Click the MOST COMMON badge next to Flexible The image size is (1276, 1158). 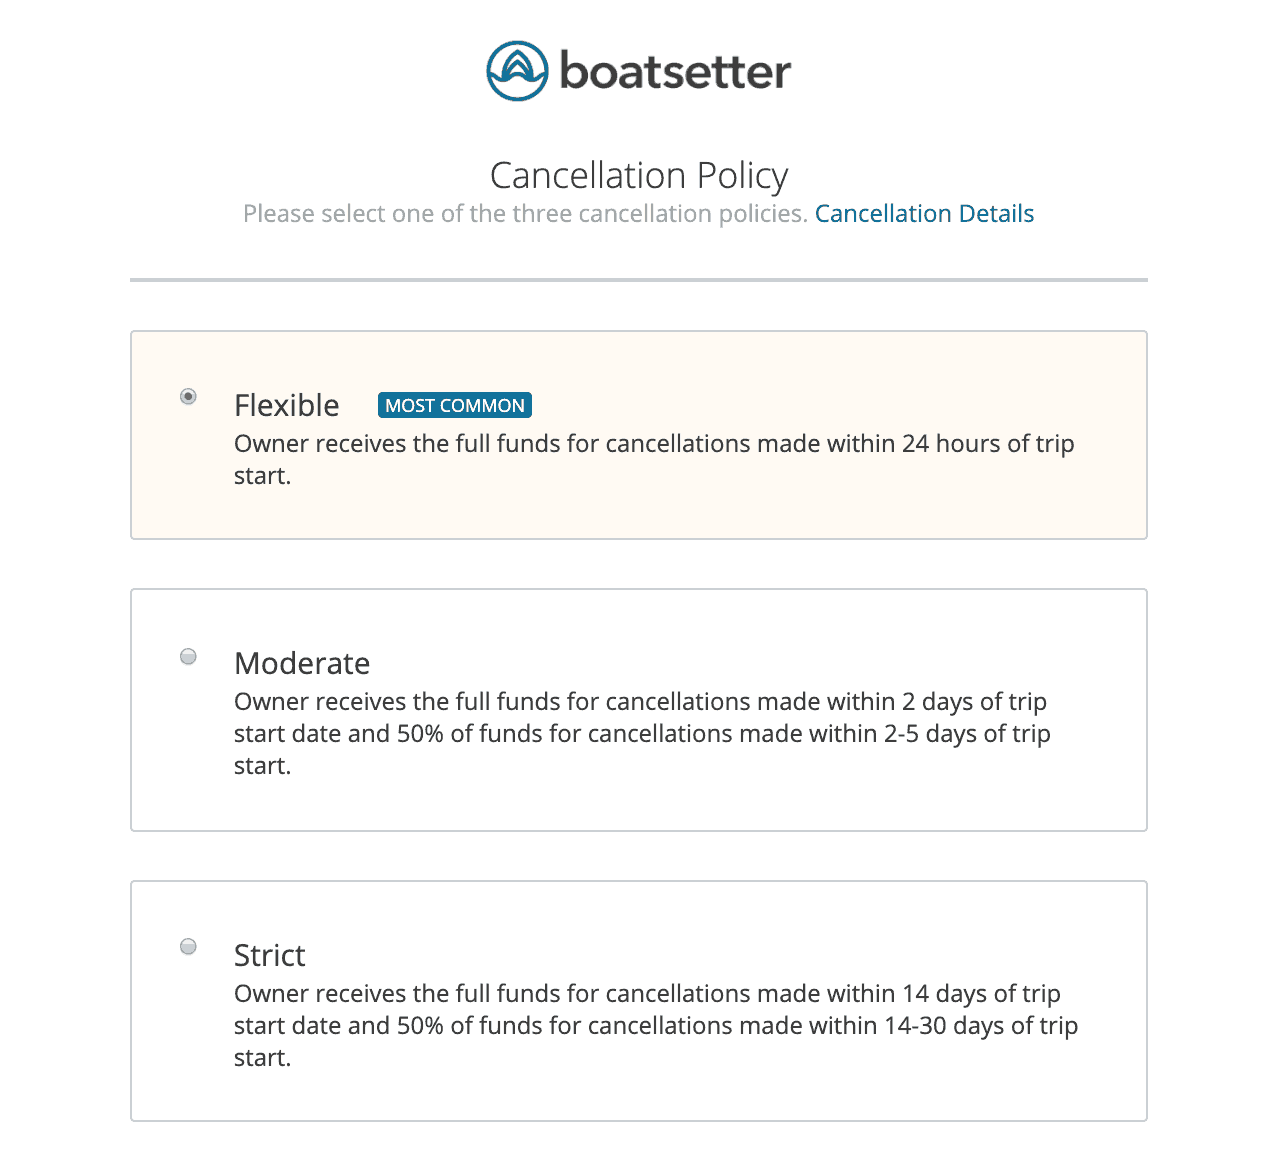(455, 405)
